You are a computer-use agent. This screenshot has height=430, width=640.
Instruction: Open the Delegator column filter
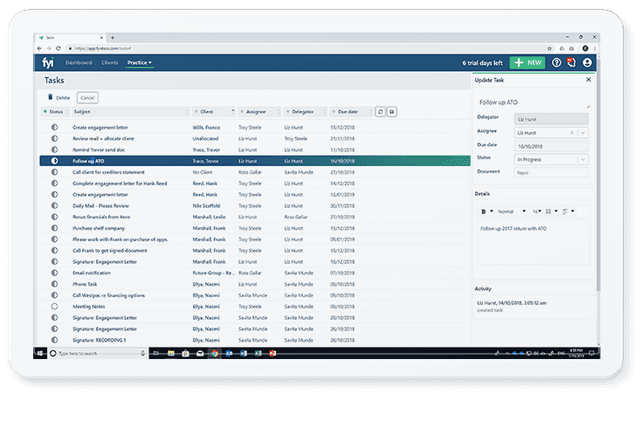pyautogui.click(x=305, y=111)
